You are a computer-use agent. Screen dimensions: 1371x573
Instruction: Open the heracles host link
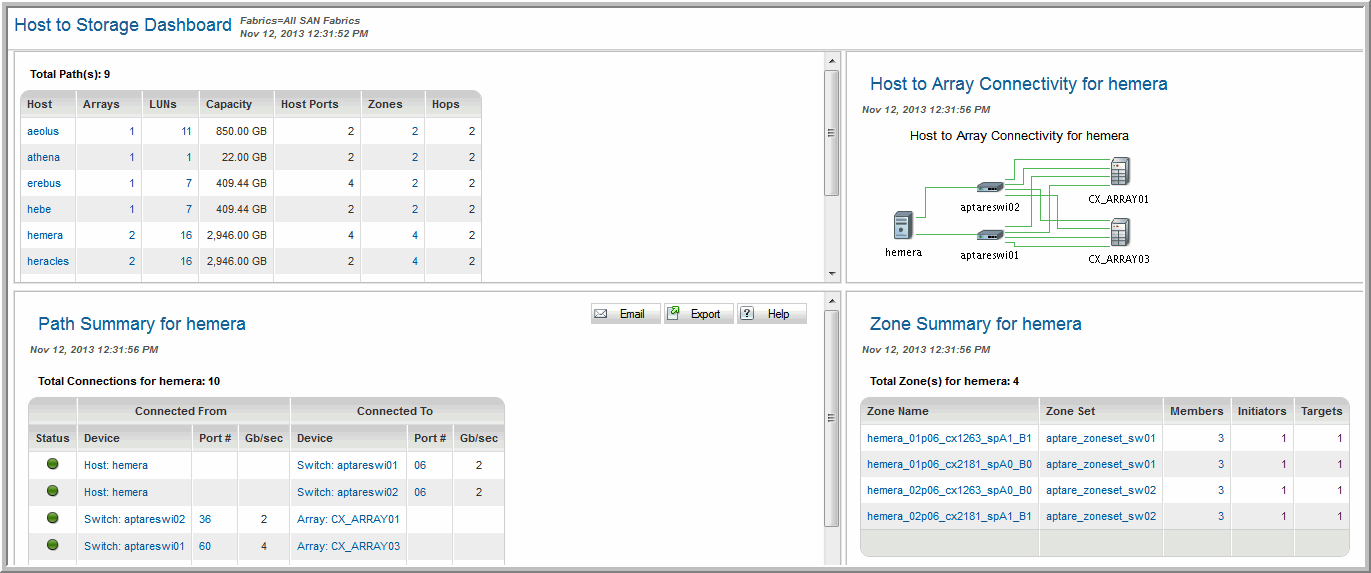[48, 261]
